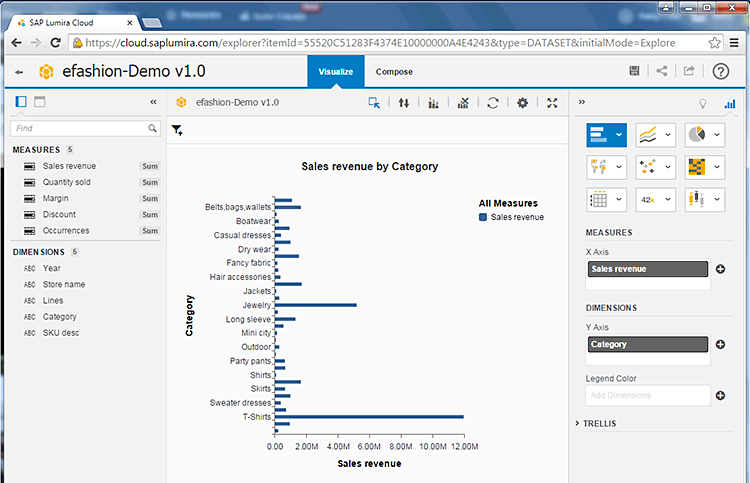Click the refresh icon in chart toolbar
This screenshot has width=750, height=483.
(493, 102)
